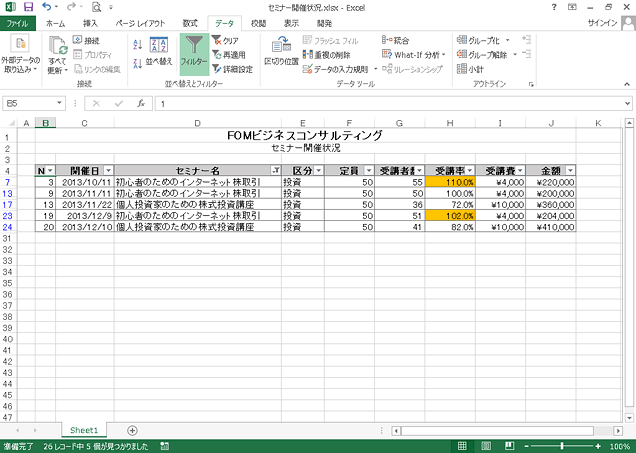Switch to Page Layout view

[x=486, y=447]
